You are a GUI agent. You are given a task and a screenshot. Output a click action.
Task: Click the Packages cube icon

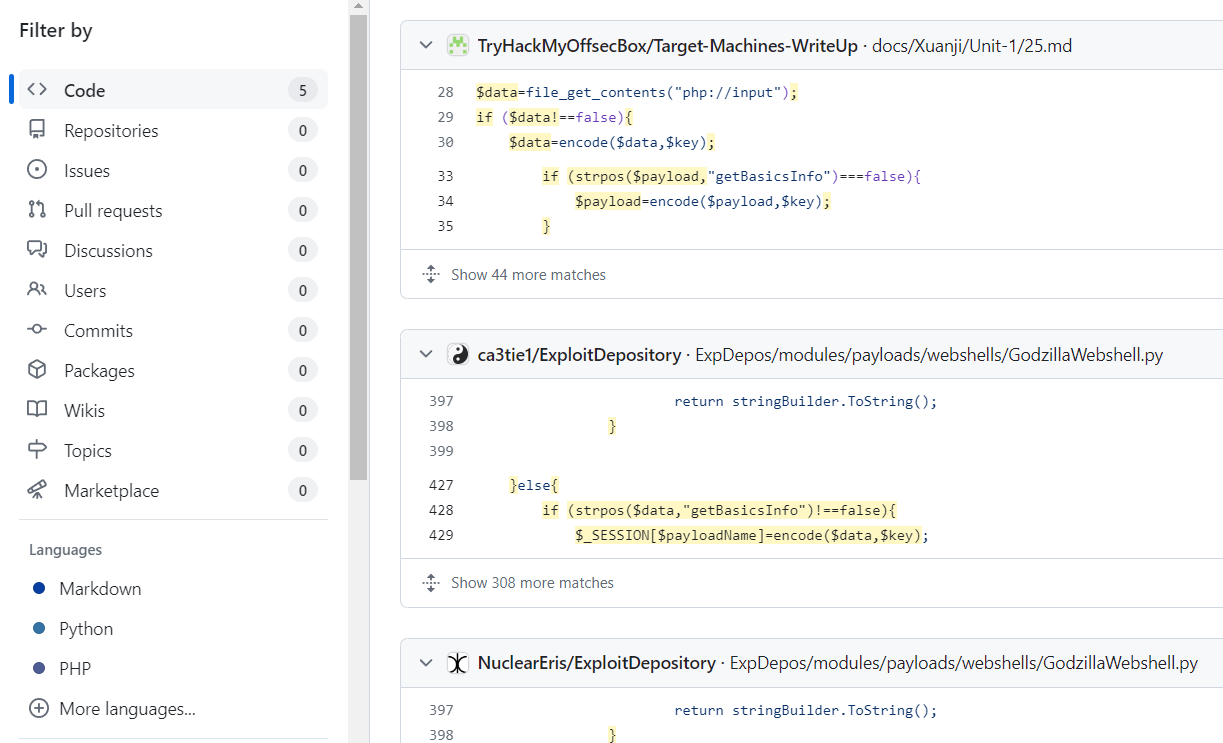37,370
